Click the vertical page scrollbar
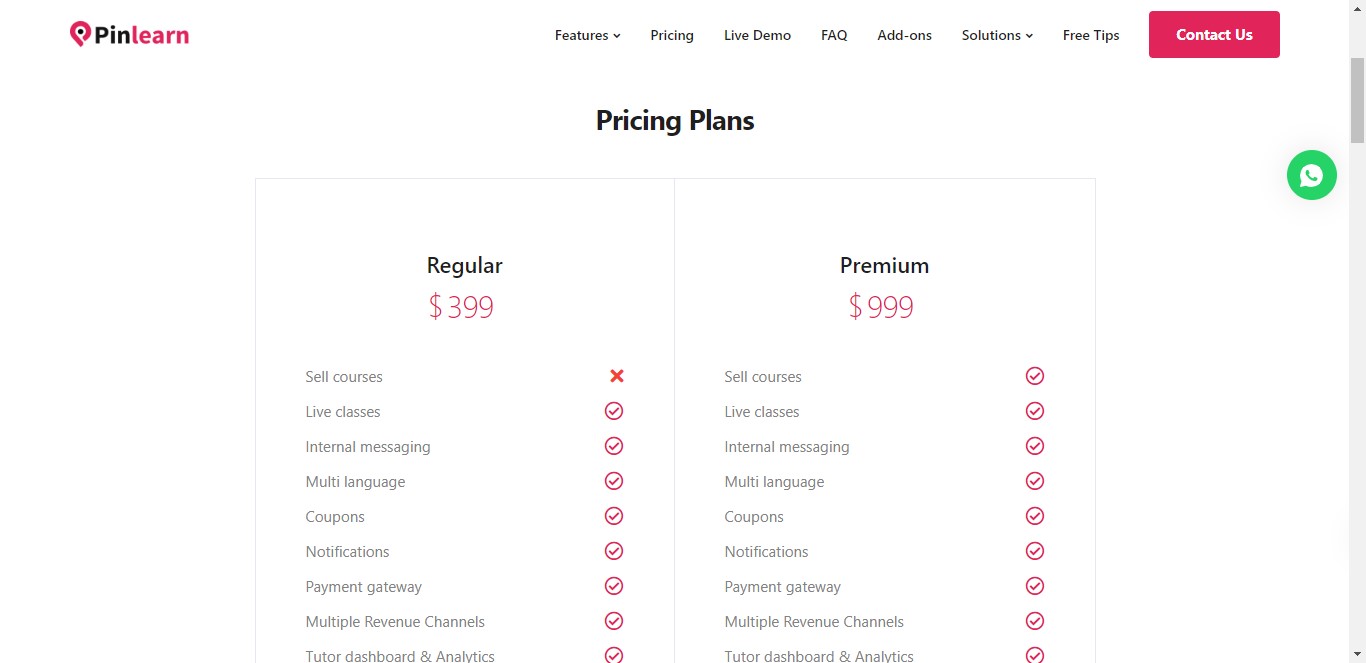The width and height of the screenshot is (1366, 663). click(x=1357, y=100)
